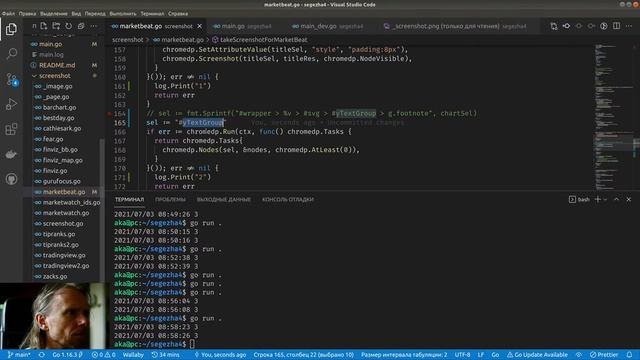Maximize the terminal panel with up chevron
Screen dimensions: 640x360
(x=616, y=199)
